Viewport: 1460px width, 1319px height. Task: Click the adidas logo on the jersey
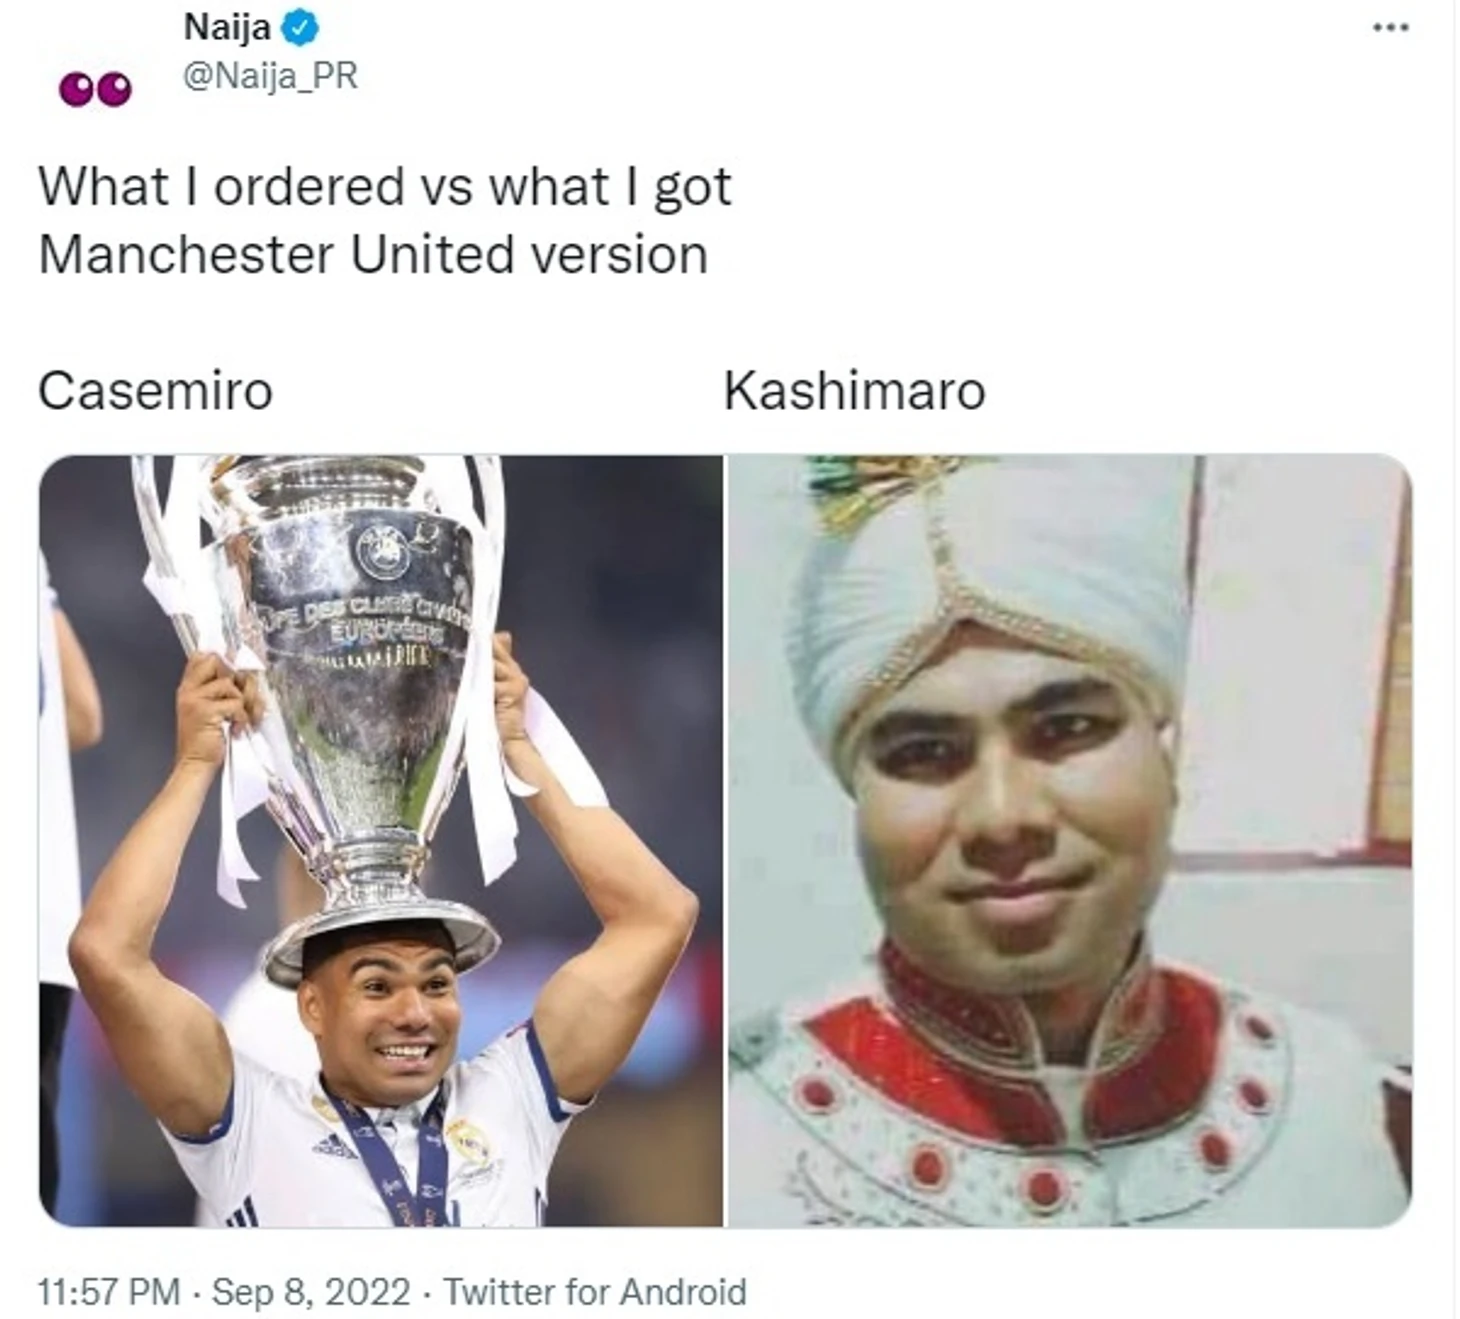point(336,1146)
